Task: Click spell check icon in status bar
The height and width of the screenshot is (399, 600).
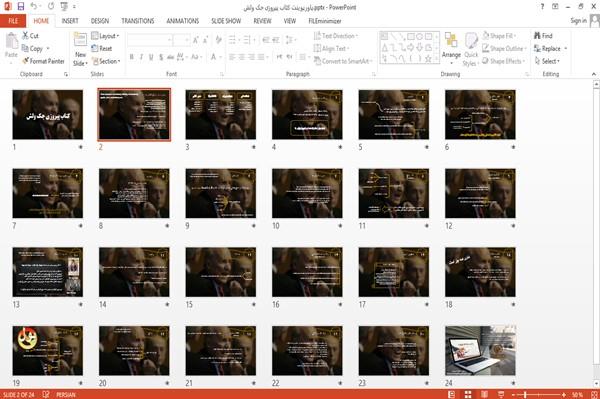Action: coord(46,394)
